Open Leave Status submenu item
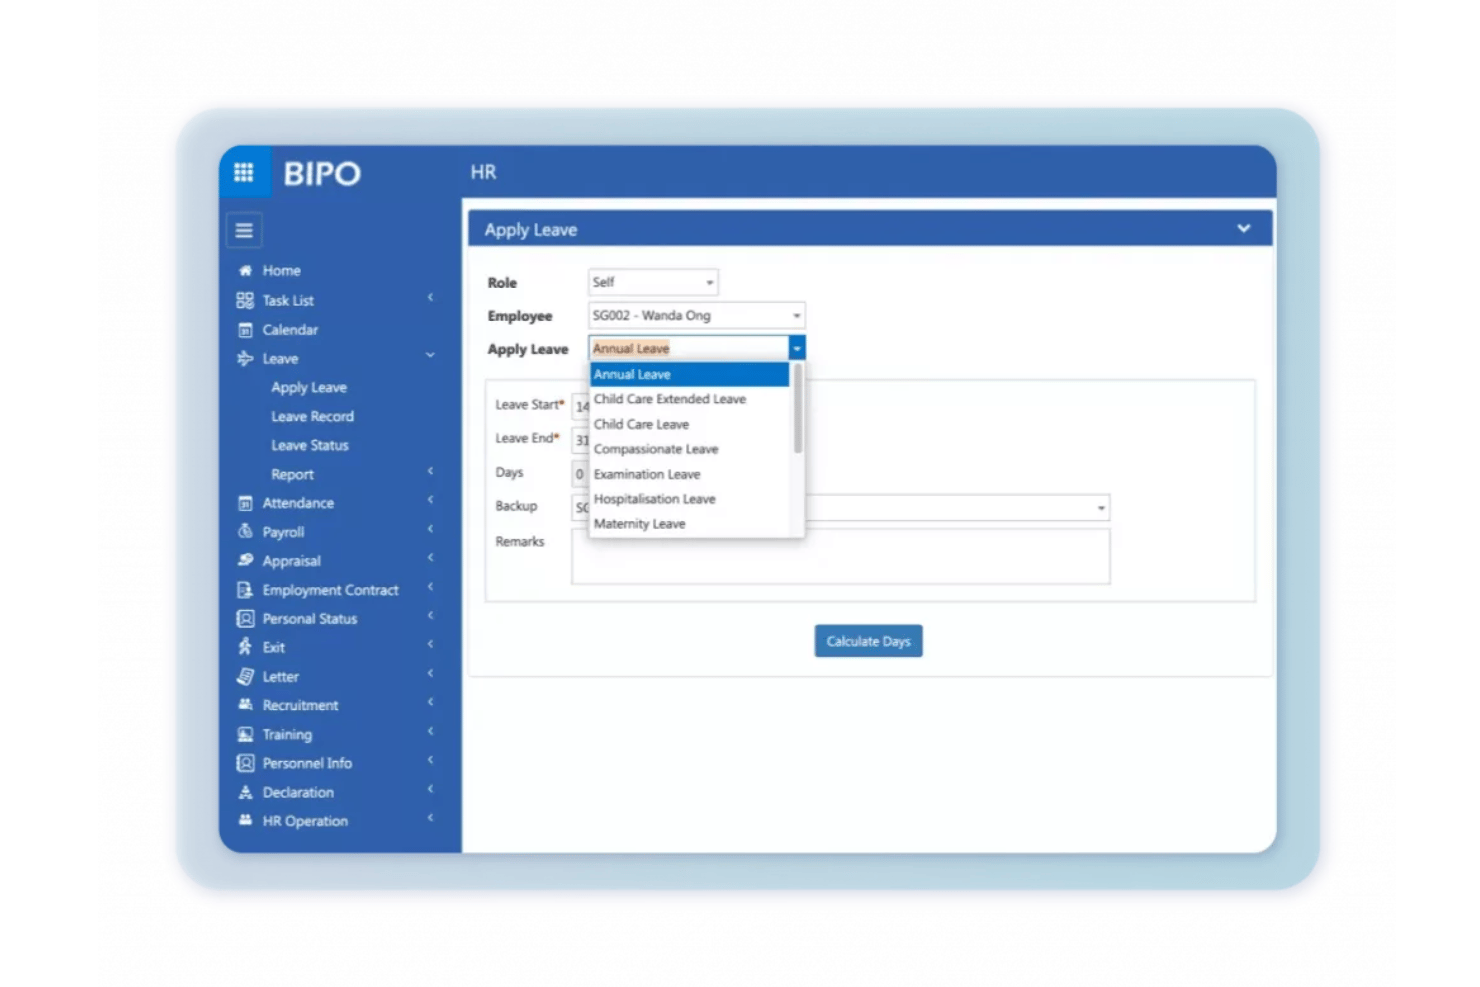 tap(310, 445)
